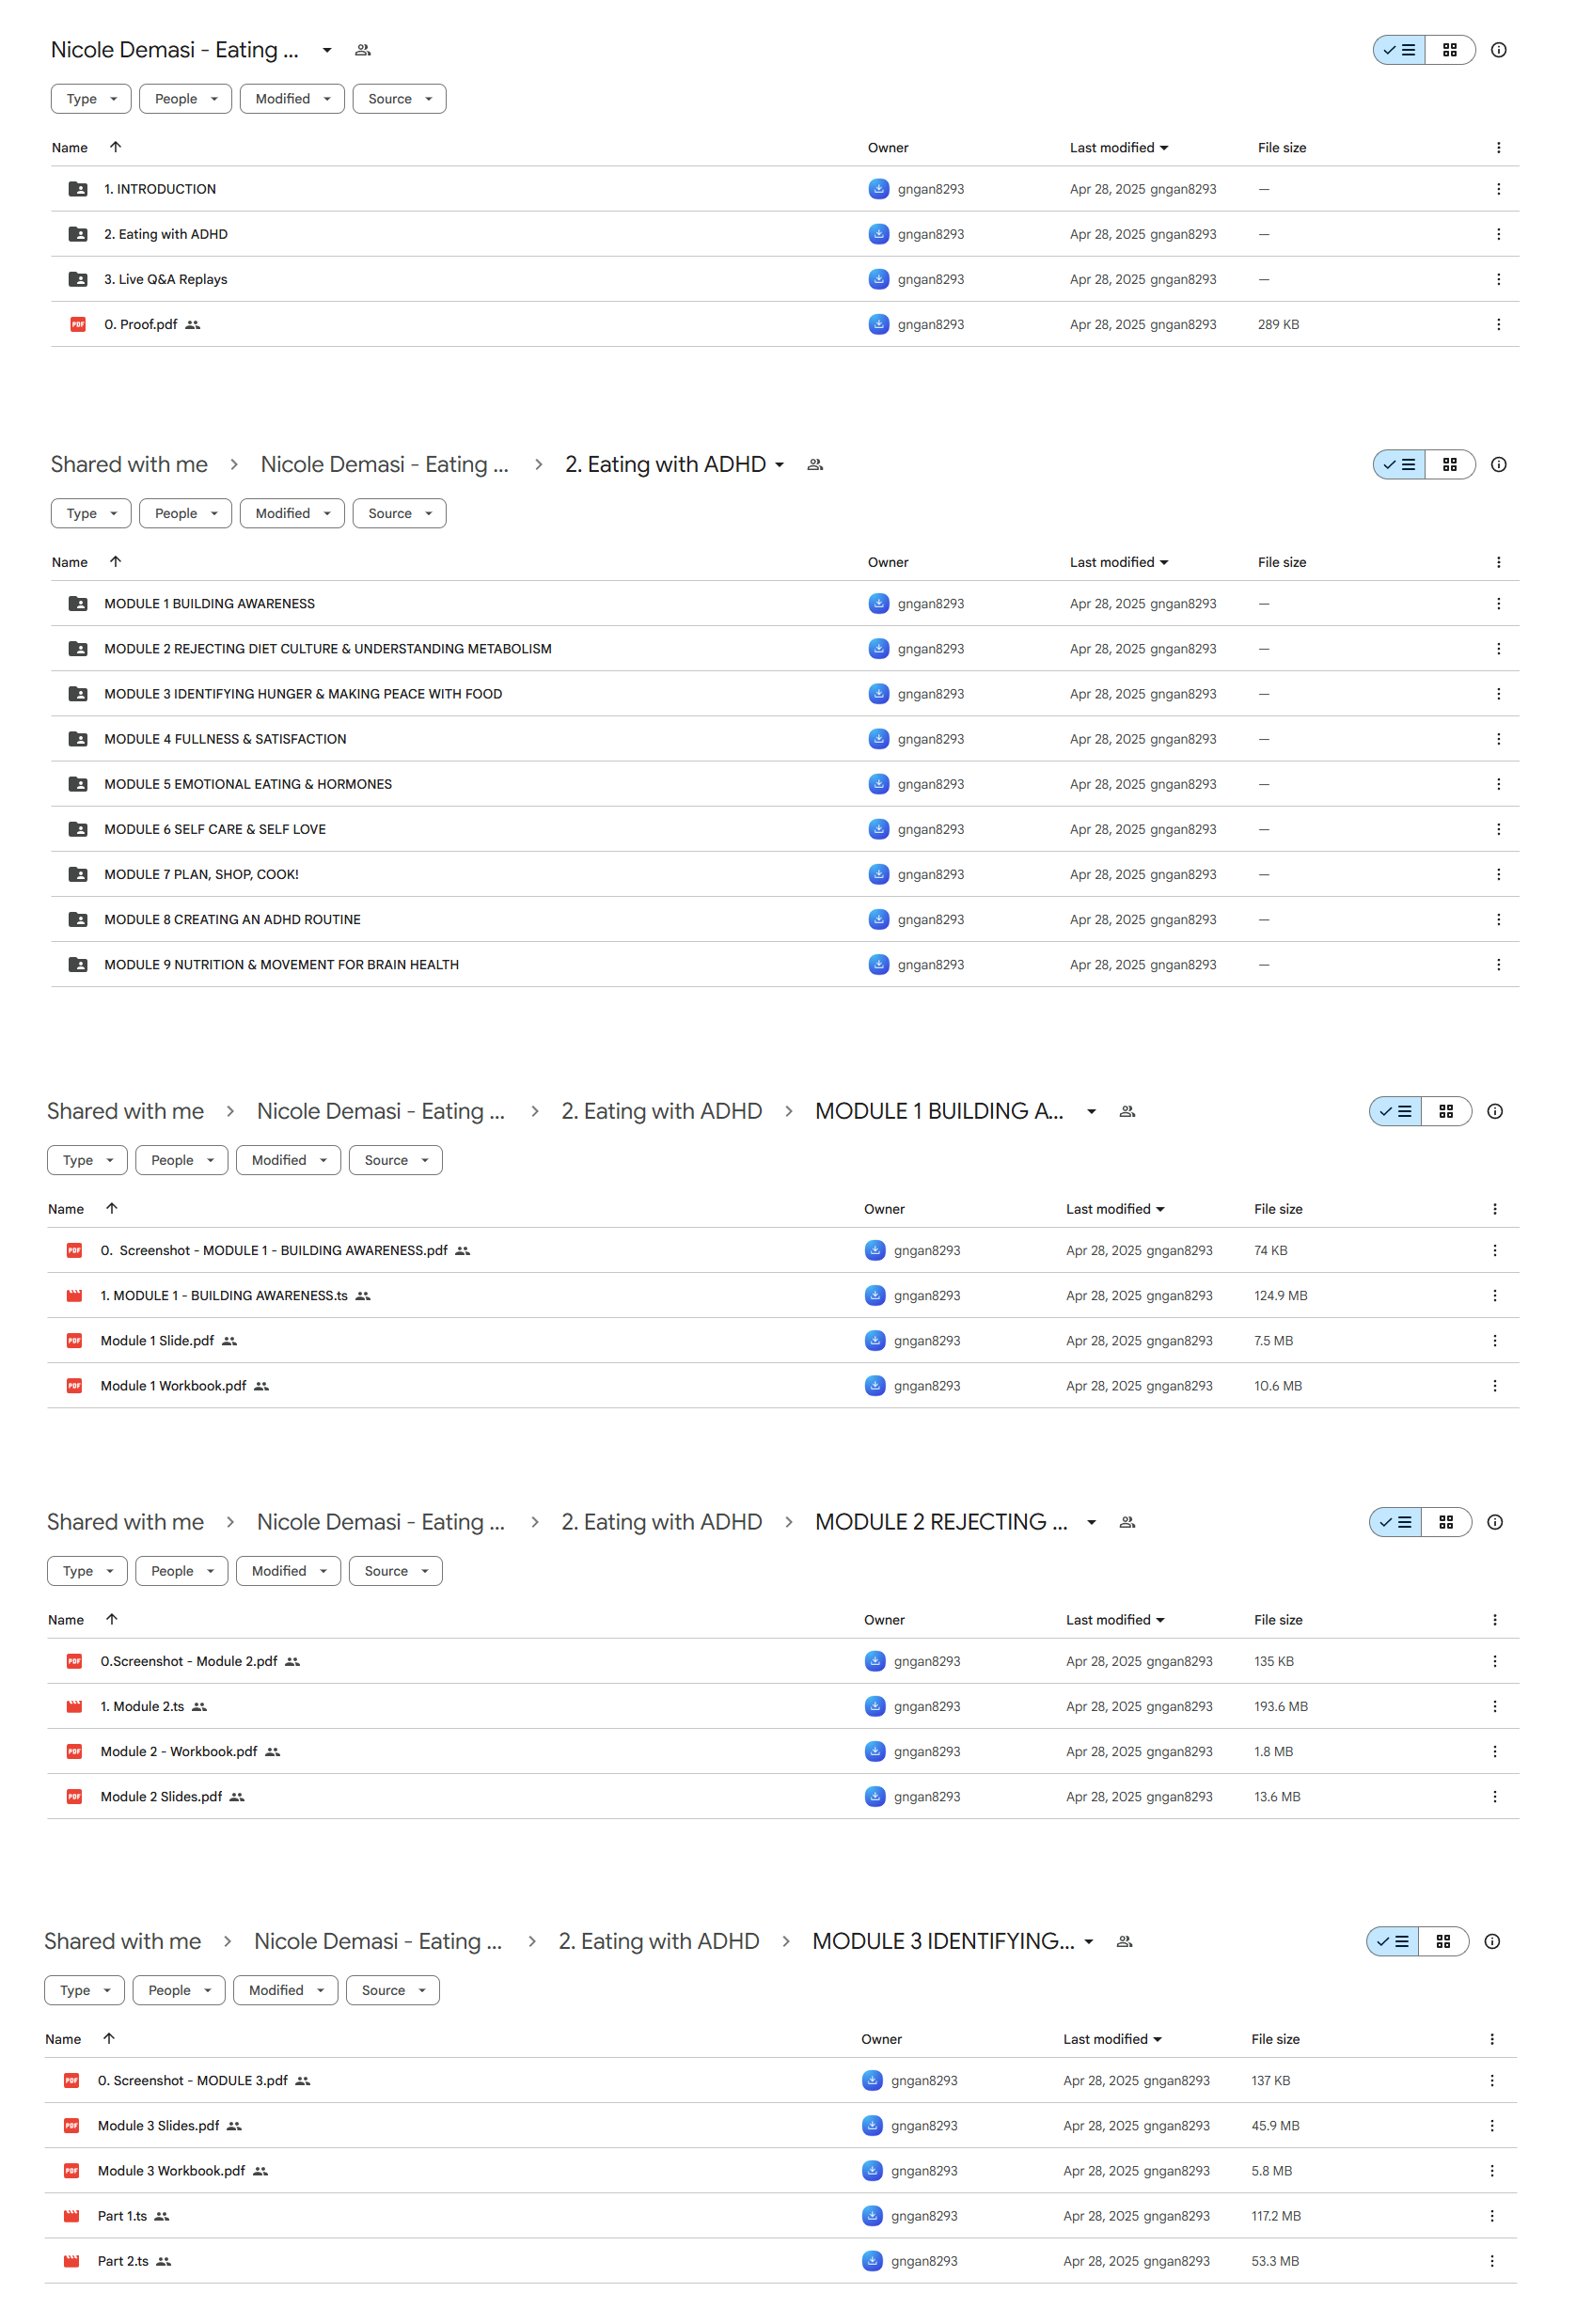This screenshot has width=1576, height=2324.
Task: Click 117.2 MB file size of Part 1.ts
Action: [1275, 2216]
